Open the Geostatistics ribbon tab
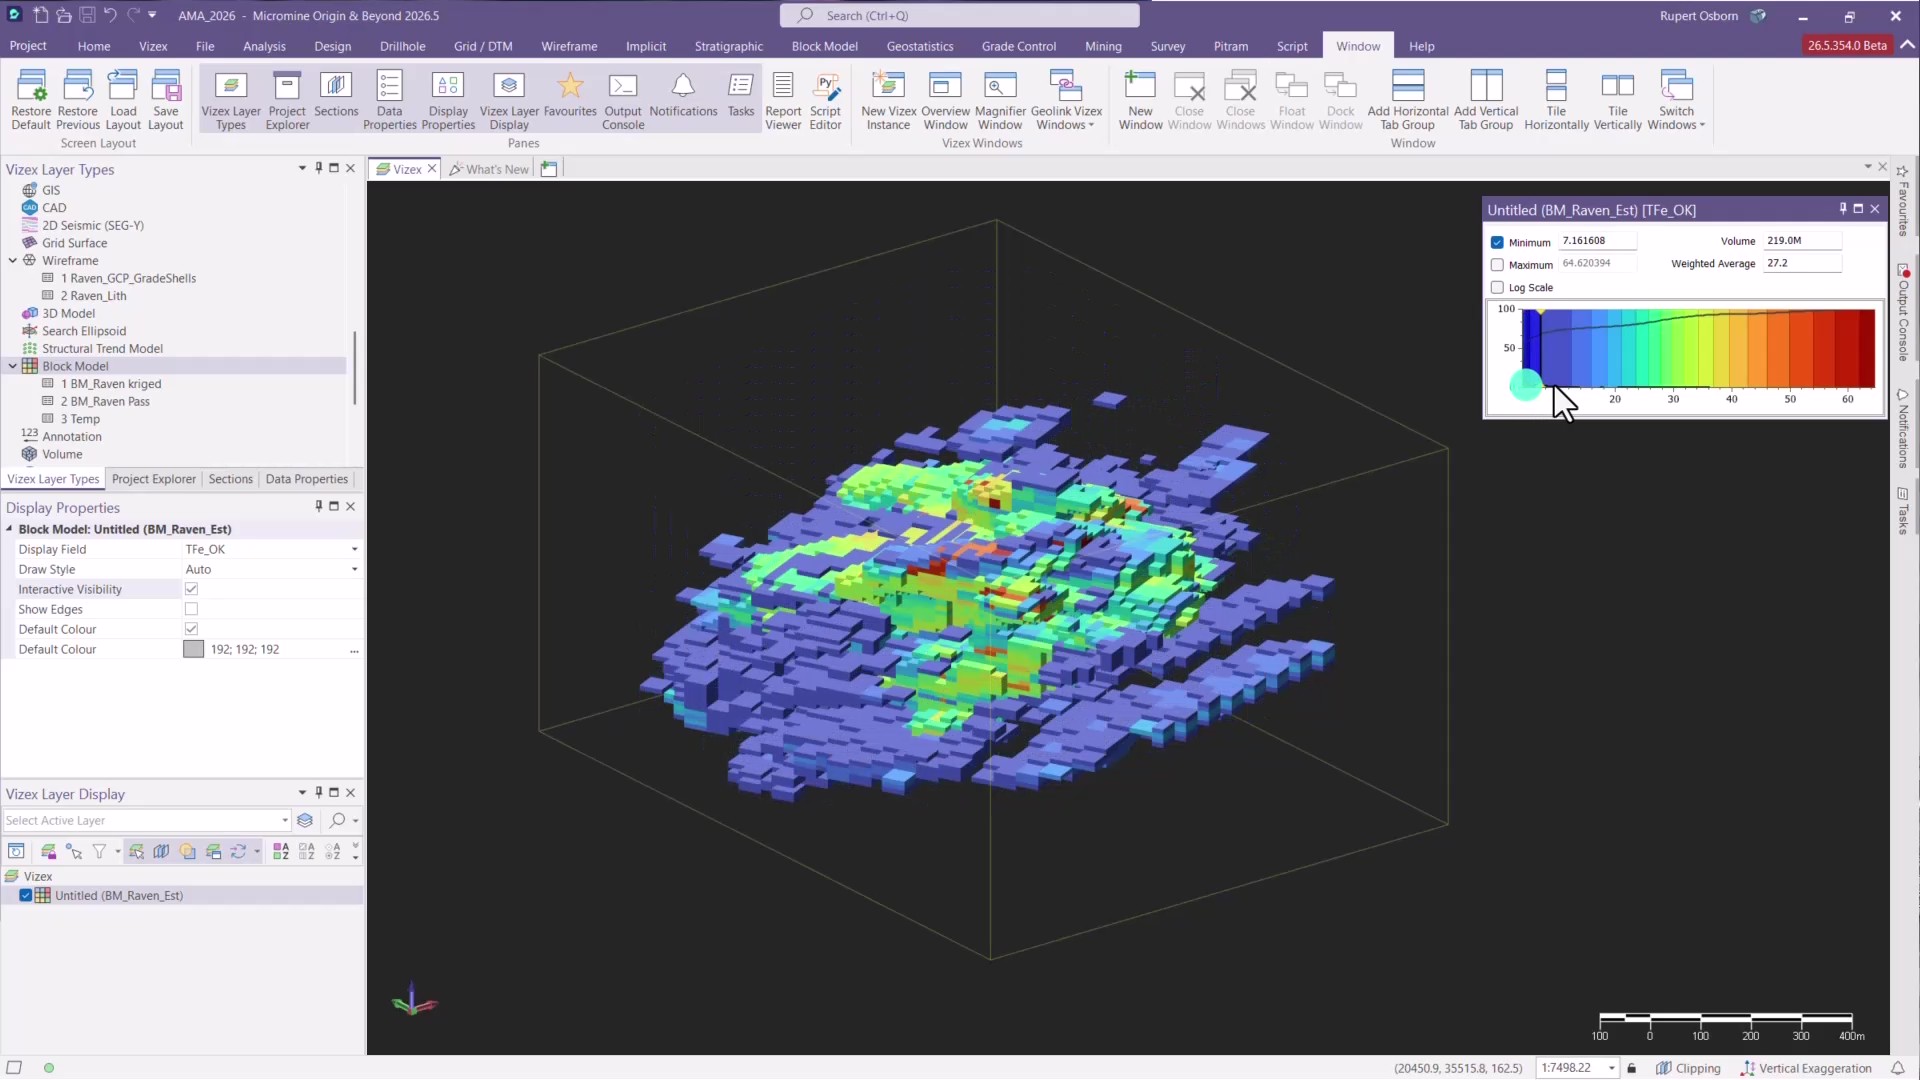Viewport: 1920px width, 1080px height. point(919,46)
